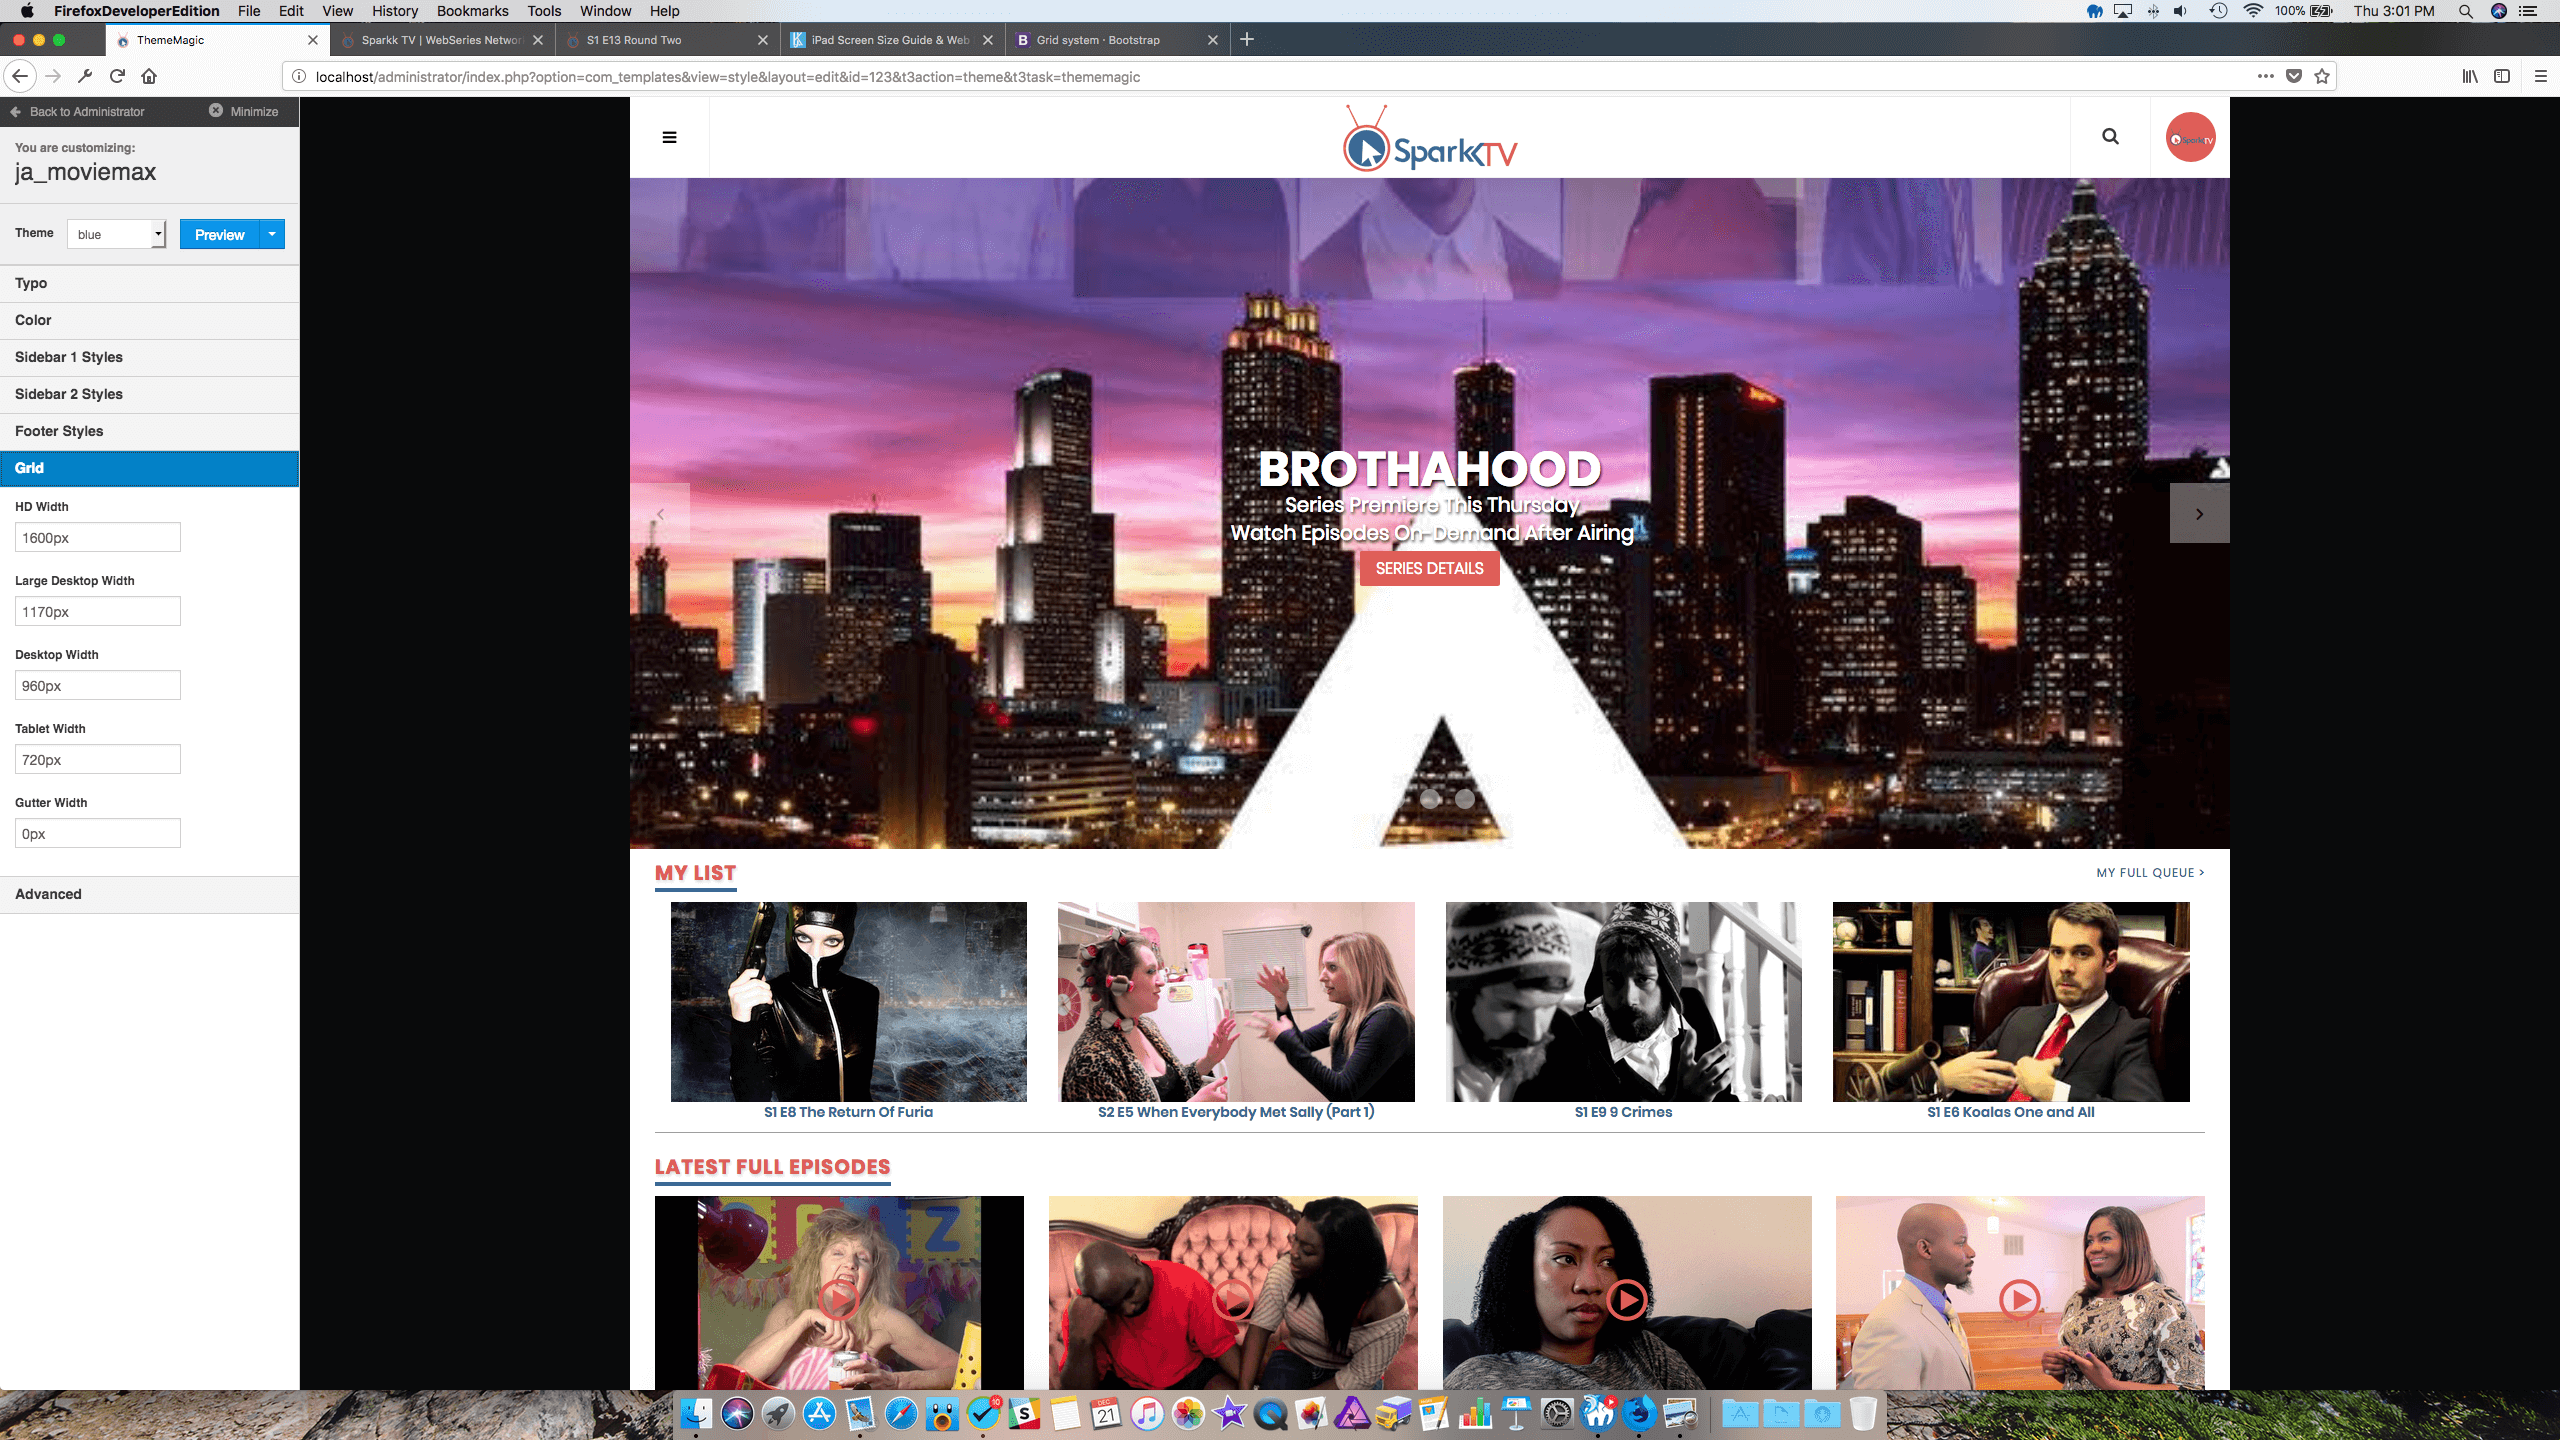Bookmark this page with the star icon
This screenshot has height=1440, width=2560.
pos(2322,76)
